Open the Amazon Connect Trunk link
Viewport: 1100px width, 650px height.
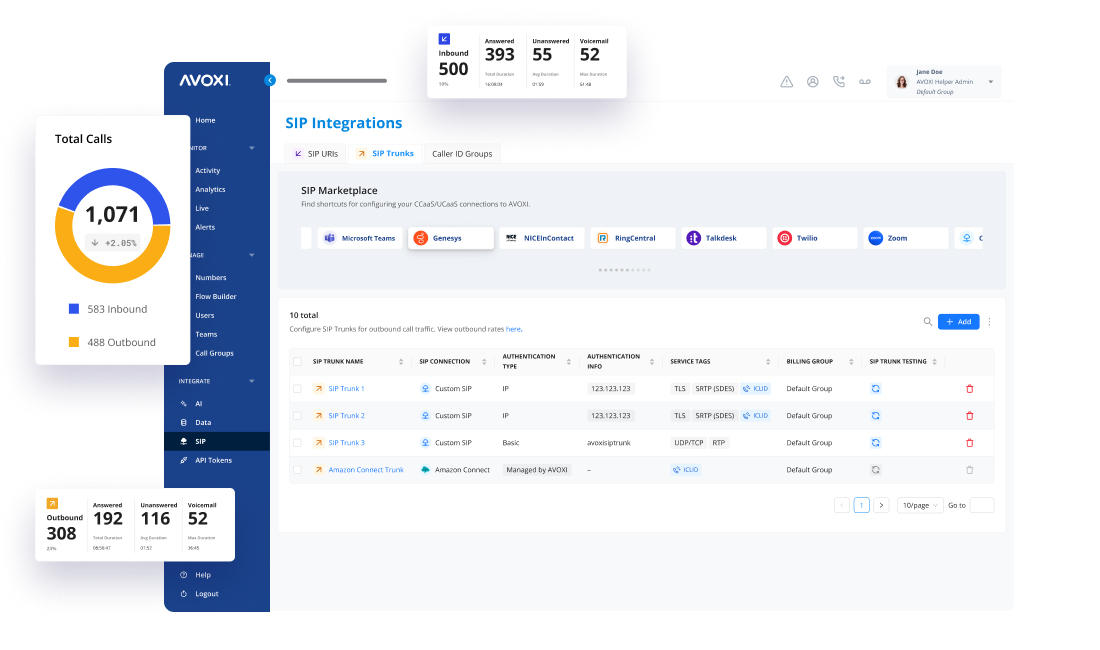(x=366, y=470)
